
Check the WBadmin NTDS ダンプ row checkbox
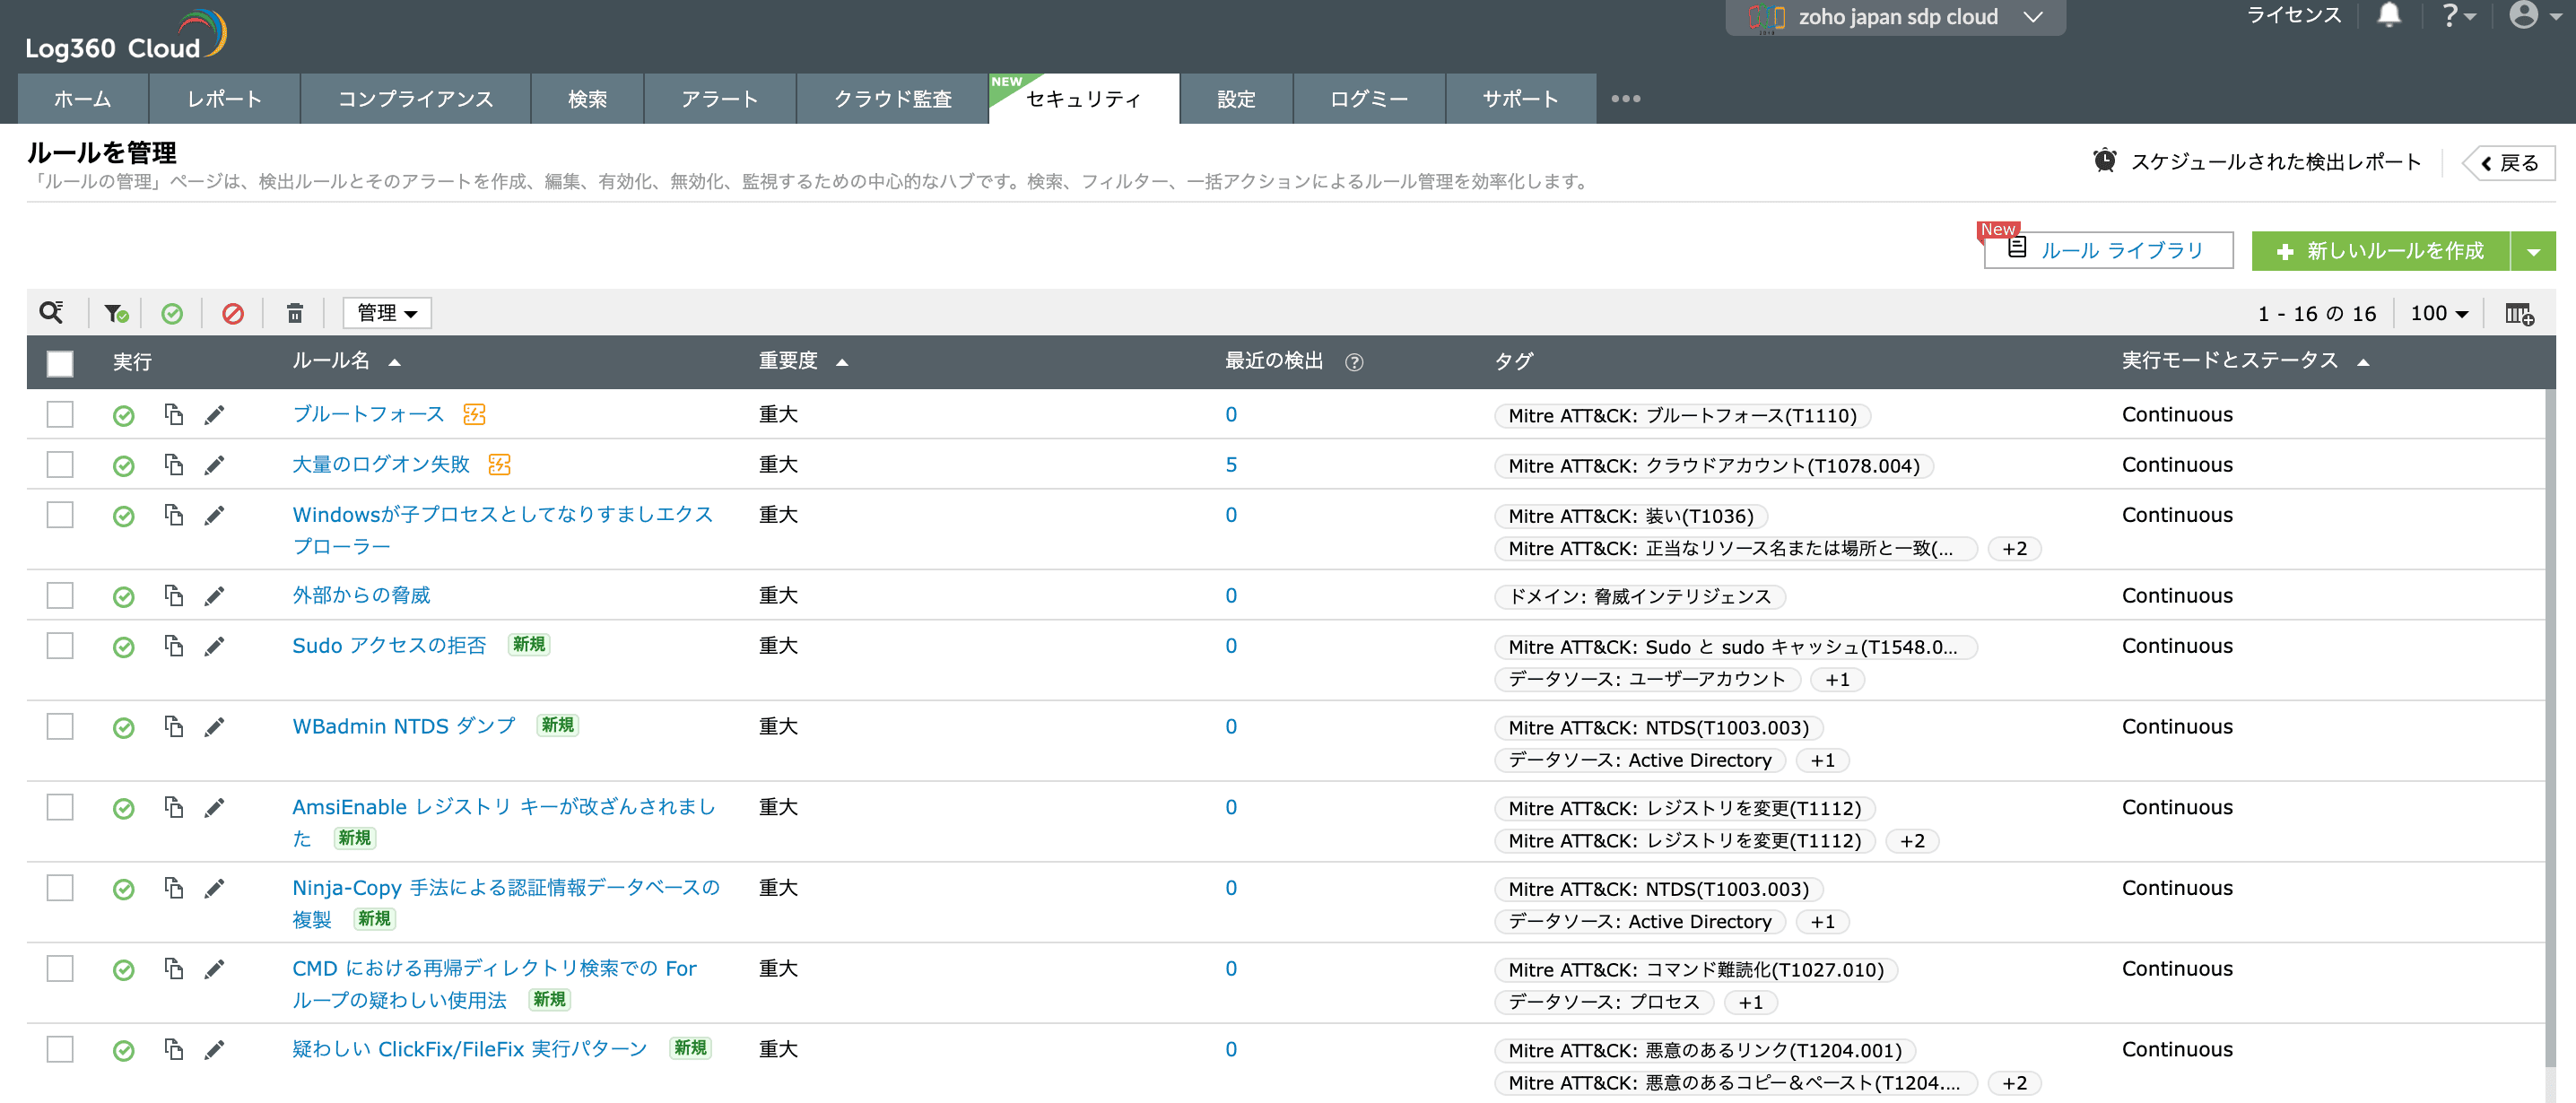coord(60,727)
